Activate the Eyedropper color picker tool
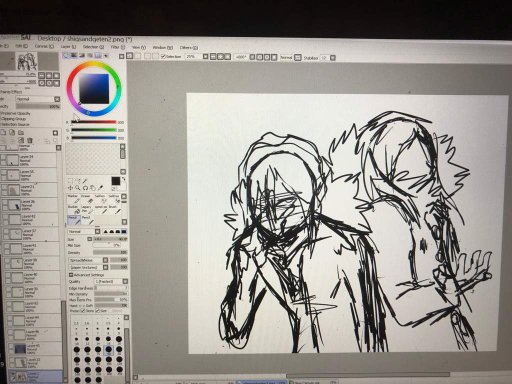 pyautogui.click(x=101, y=188)
